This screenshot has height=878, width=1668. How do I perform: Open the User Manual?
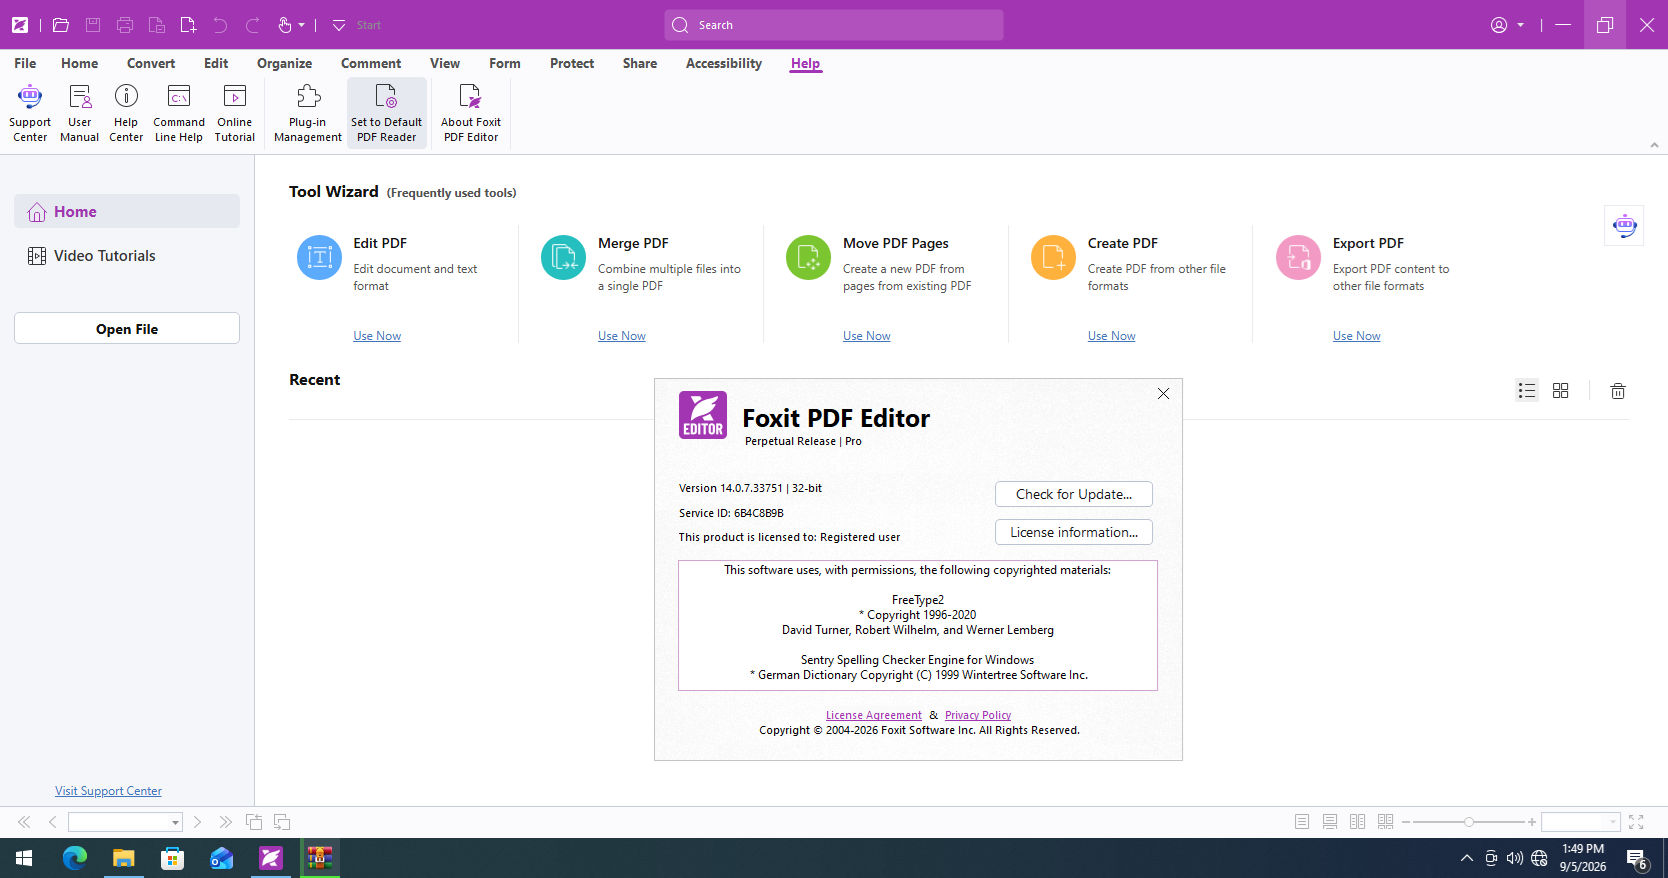point(79,113)
